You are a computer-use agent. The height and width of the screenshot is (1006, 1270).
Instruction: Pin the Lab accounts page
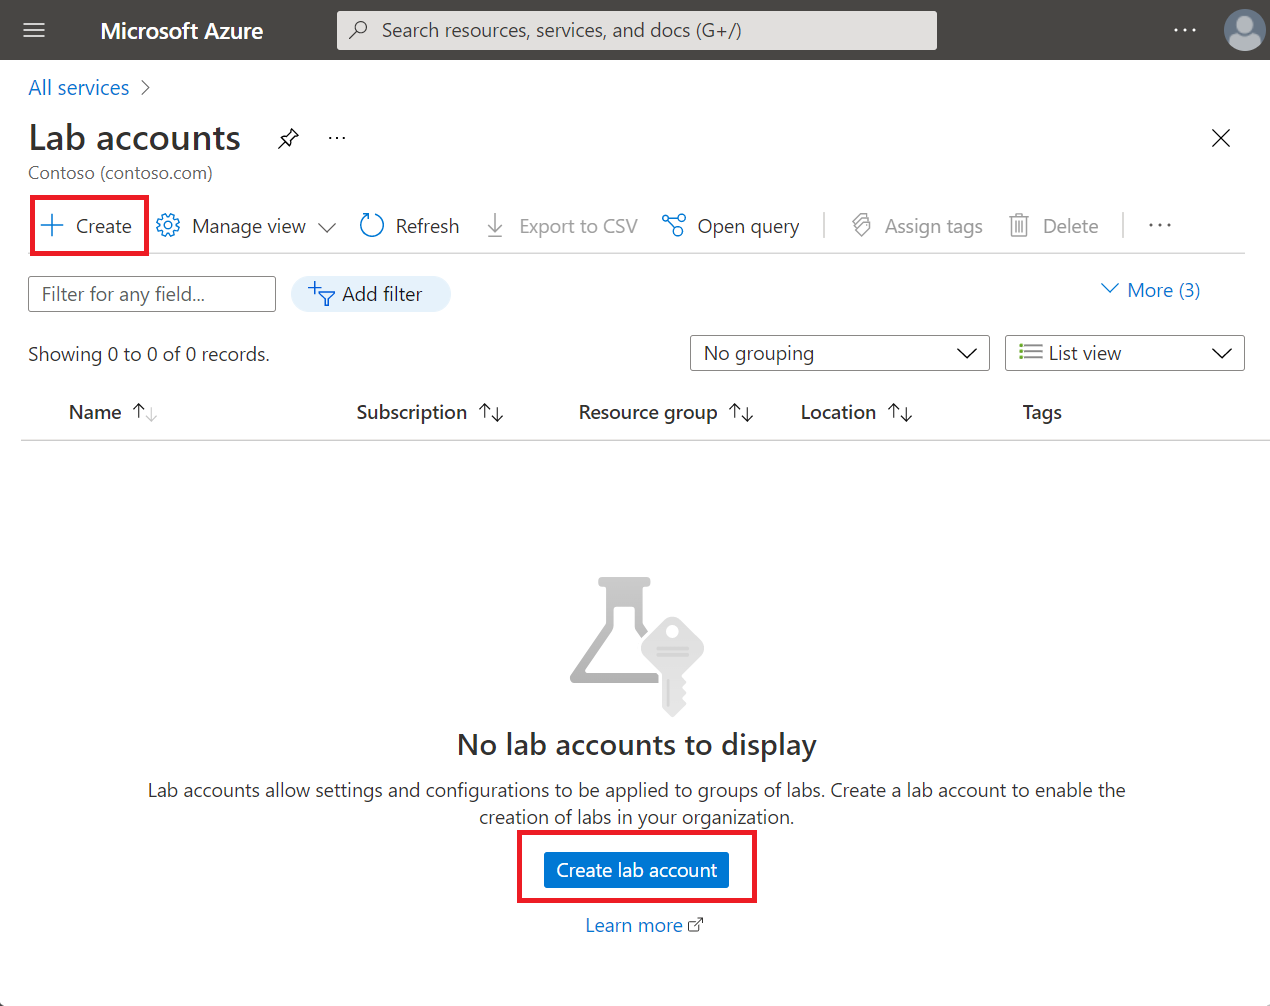288,138
